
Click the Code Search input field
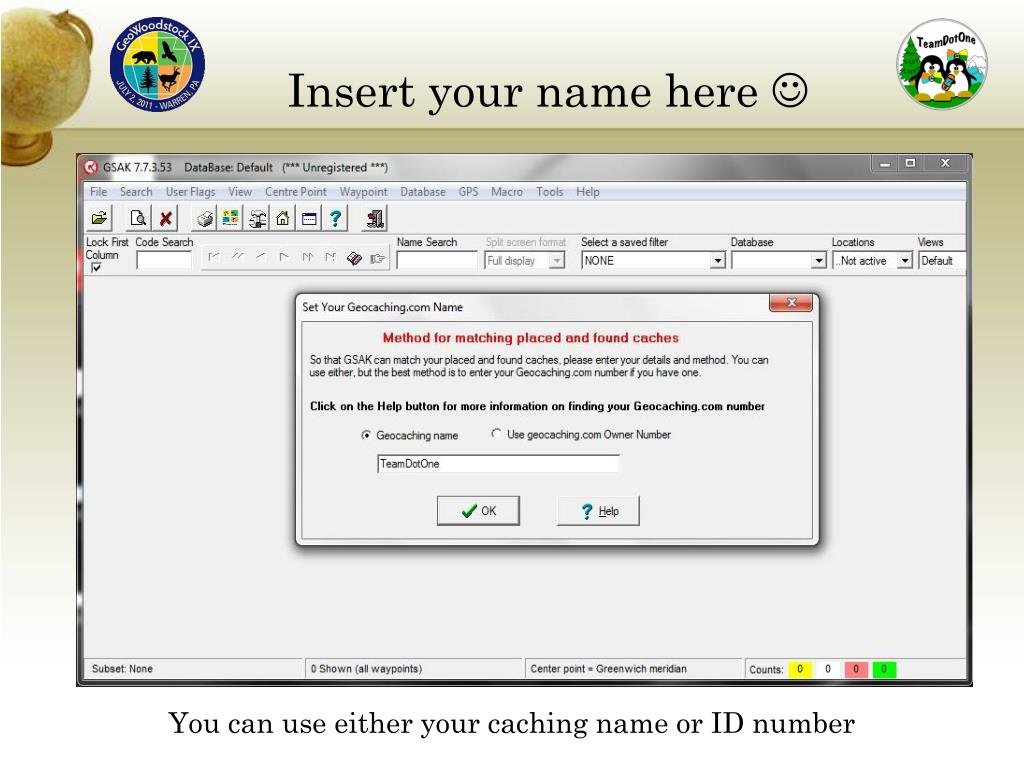pyautogui.click(x=164, y=261)
